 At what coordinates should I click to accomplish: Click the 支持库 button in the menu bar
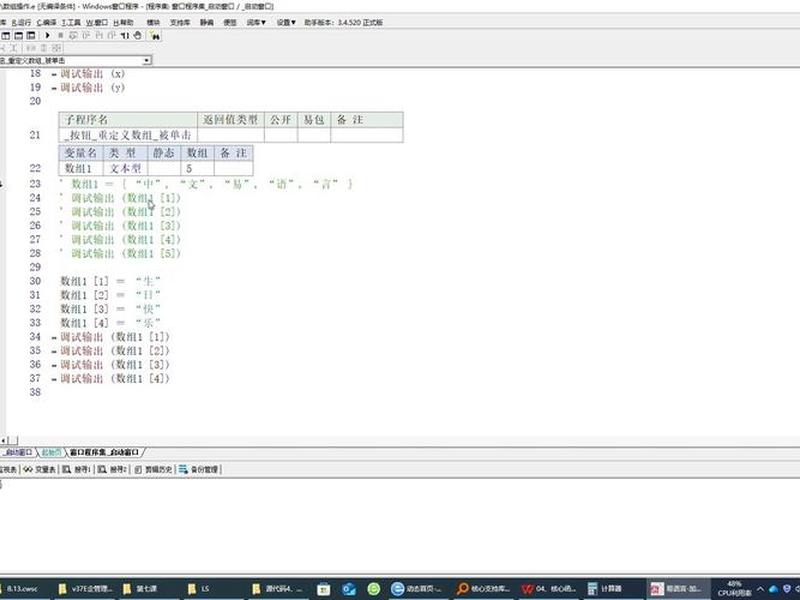point(180,22)
